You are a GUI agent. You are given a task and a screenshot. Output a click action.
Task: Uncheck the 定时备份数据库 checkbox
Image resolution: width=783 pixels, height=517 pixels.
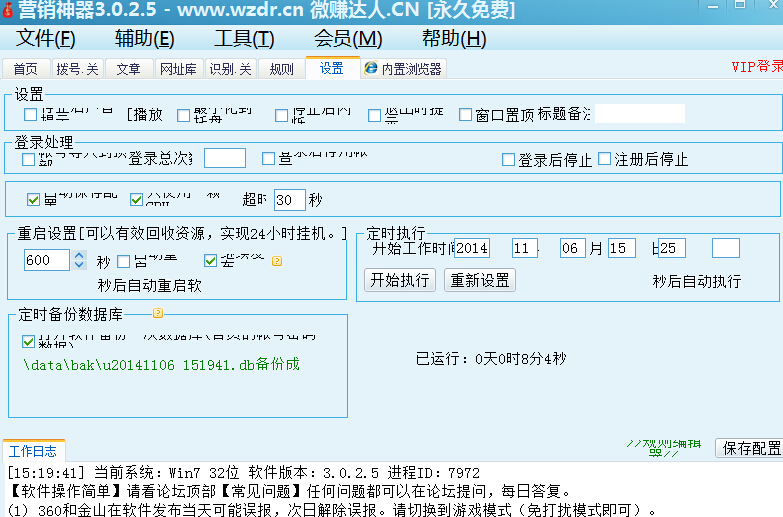(28, 342)
